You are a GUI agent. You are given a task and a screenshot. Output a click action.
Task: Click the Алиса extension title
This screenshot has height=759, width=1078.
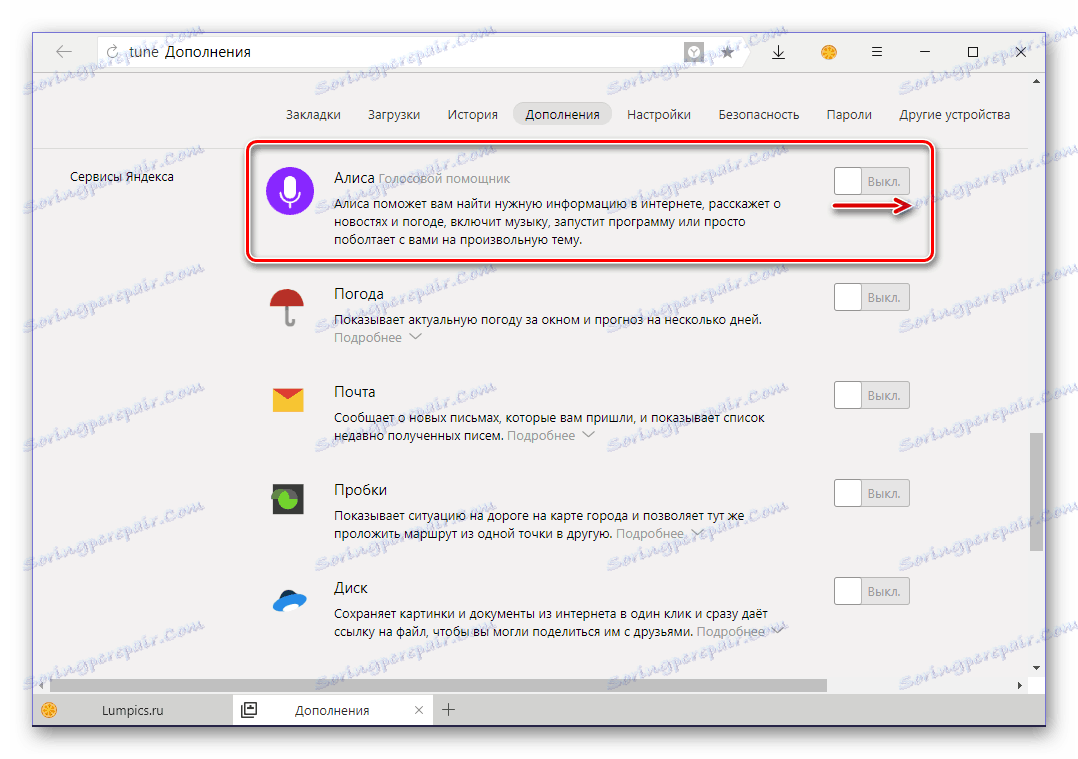click(354, 178)
